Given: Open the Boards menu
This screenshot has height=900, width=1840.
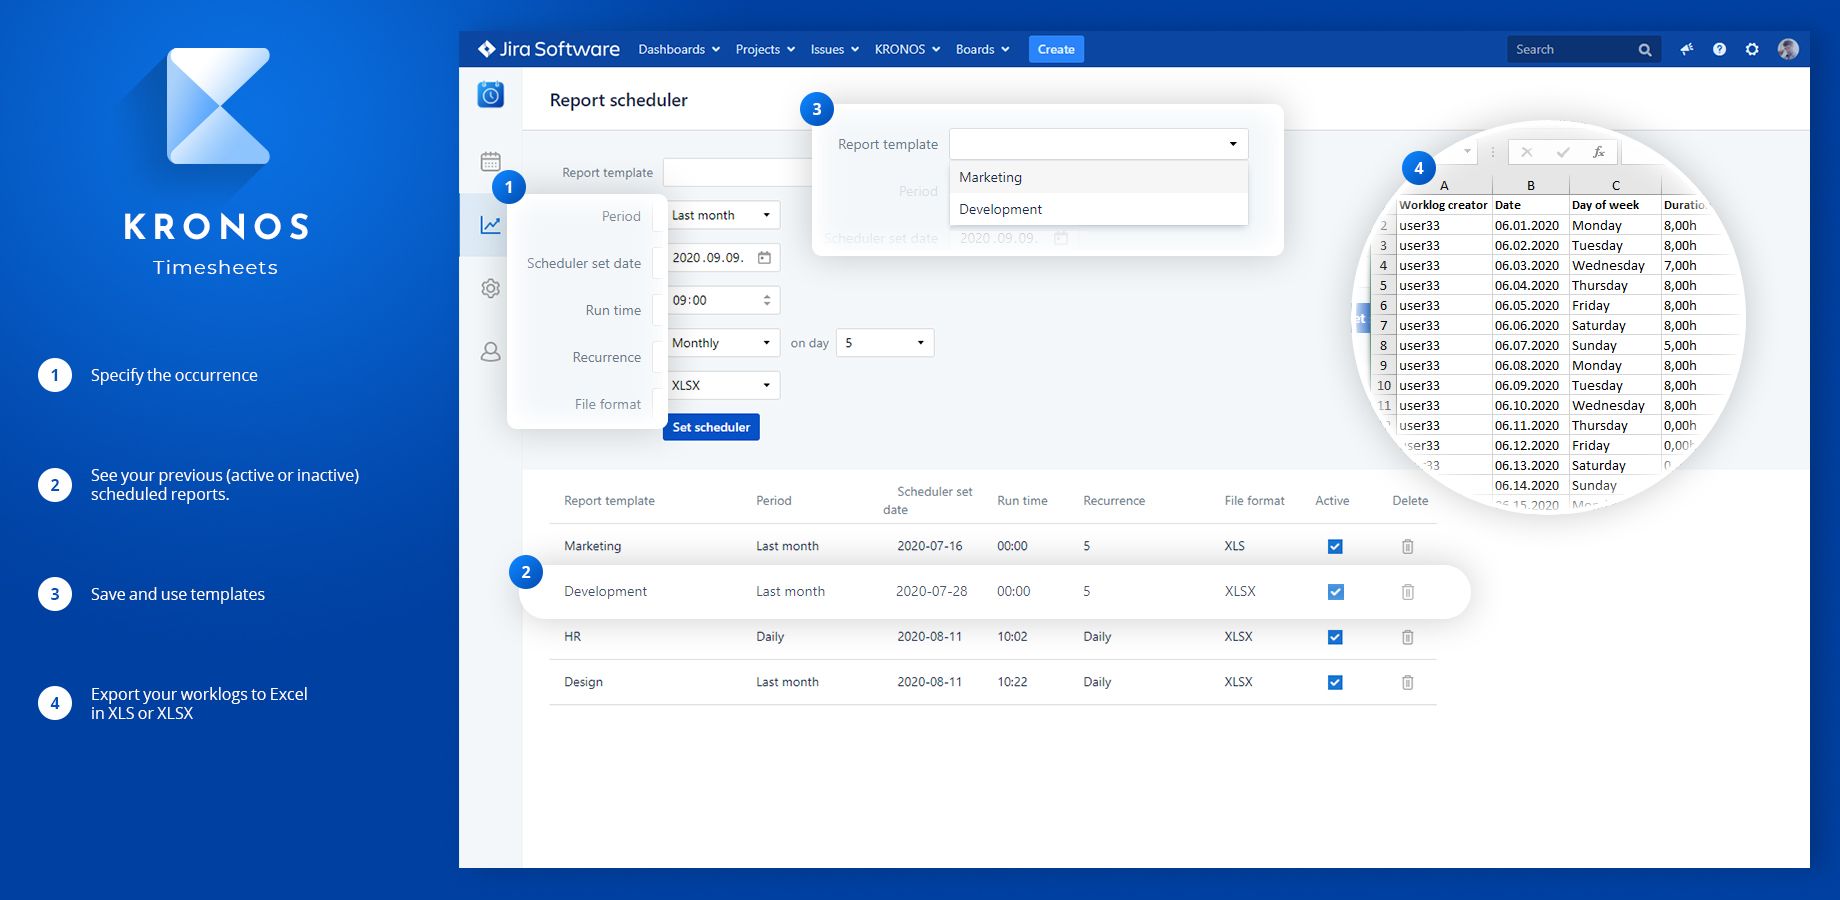Looking at the screenshot, I should coord(982,49).
